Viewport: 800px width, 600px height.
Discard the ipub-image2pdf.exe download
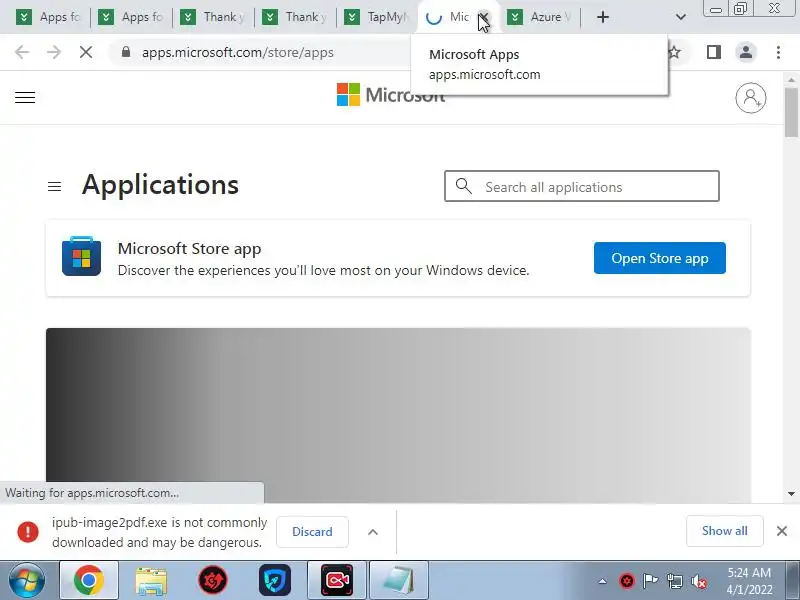click(312, 532)
